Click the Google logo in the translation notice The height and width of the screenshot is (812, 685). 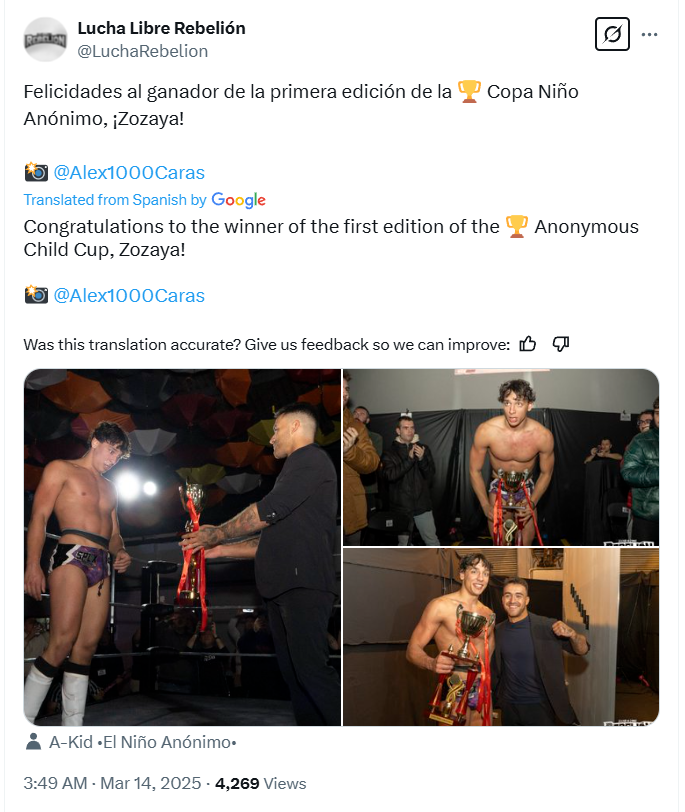point(239,200)
